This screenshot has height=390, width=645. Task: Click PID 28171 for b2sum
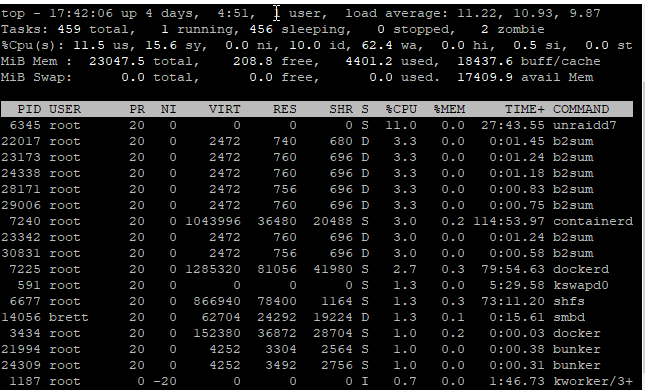click(21, 189)
